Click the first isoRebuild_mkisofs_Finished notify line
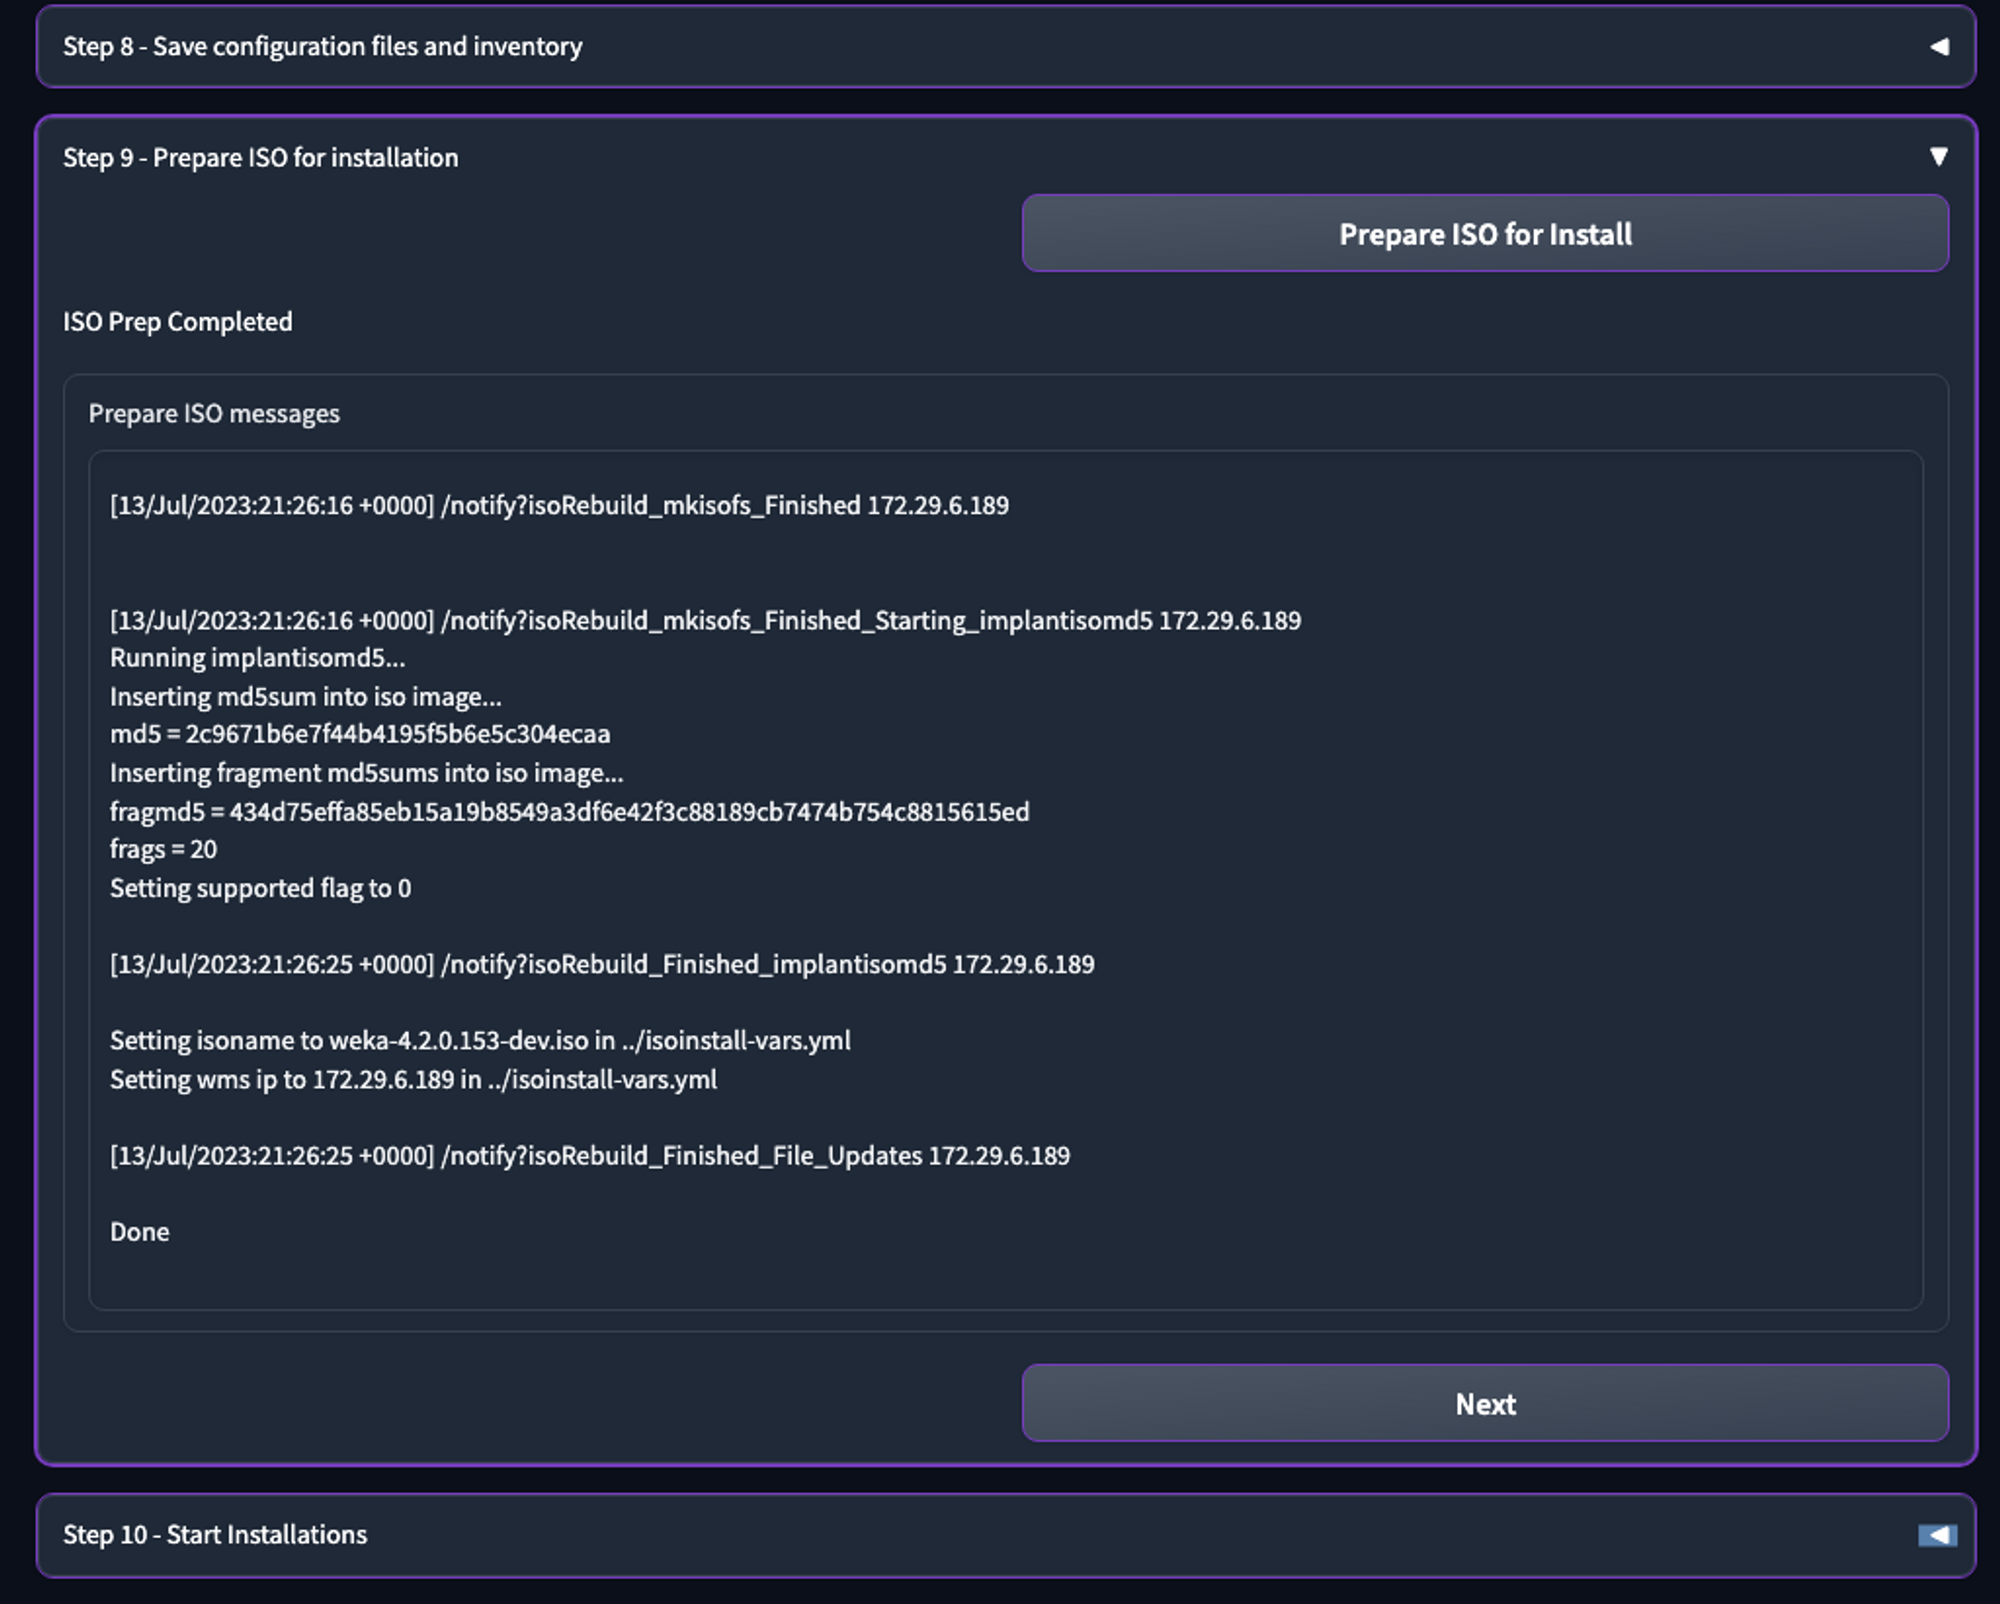Screen dimensions: 2000x1604 tap(559, 506)
